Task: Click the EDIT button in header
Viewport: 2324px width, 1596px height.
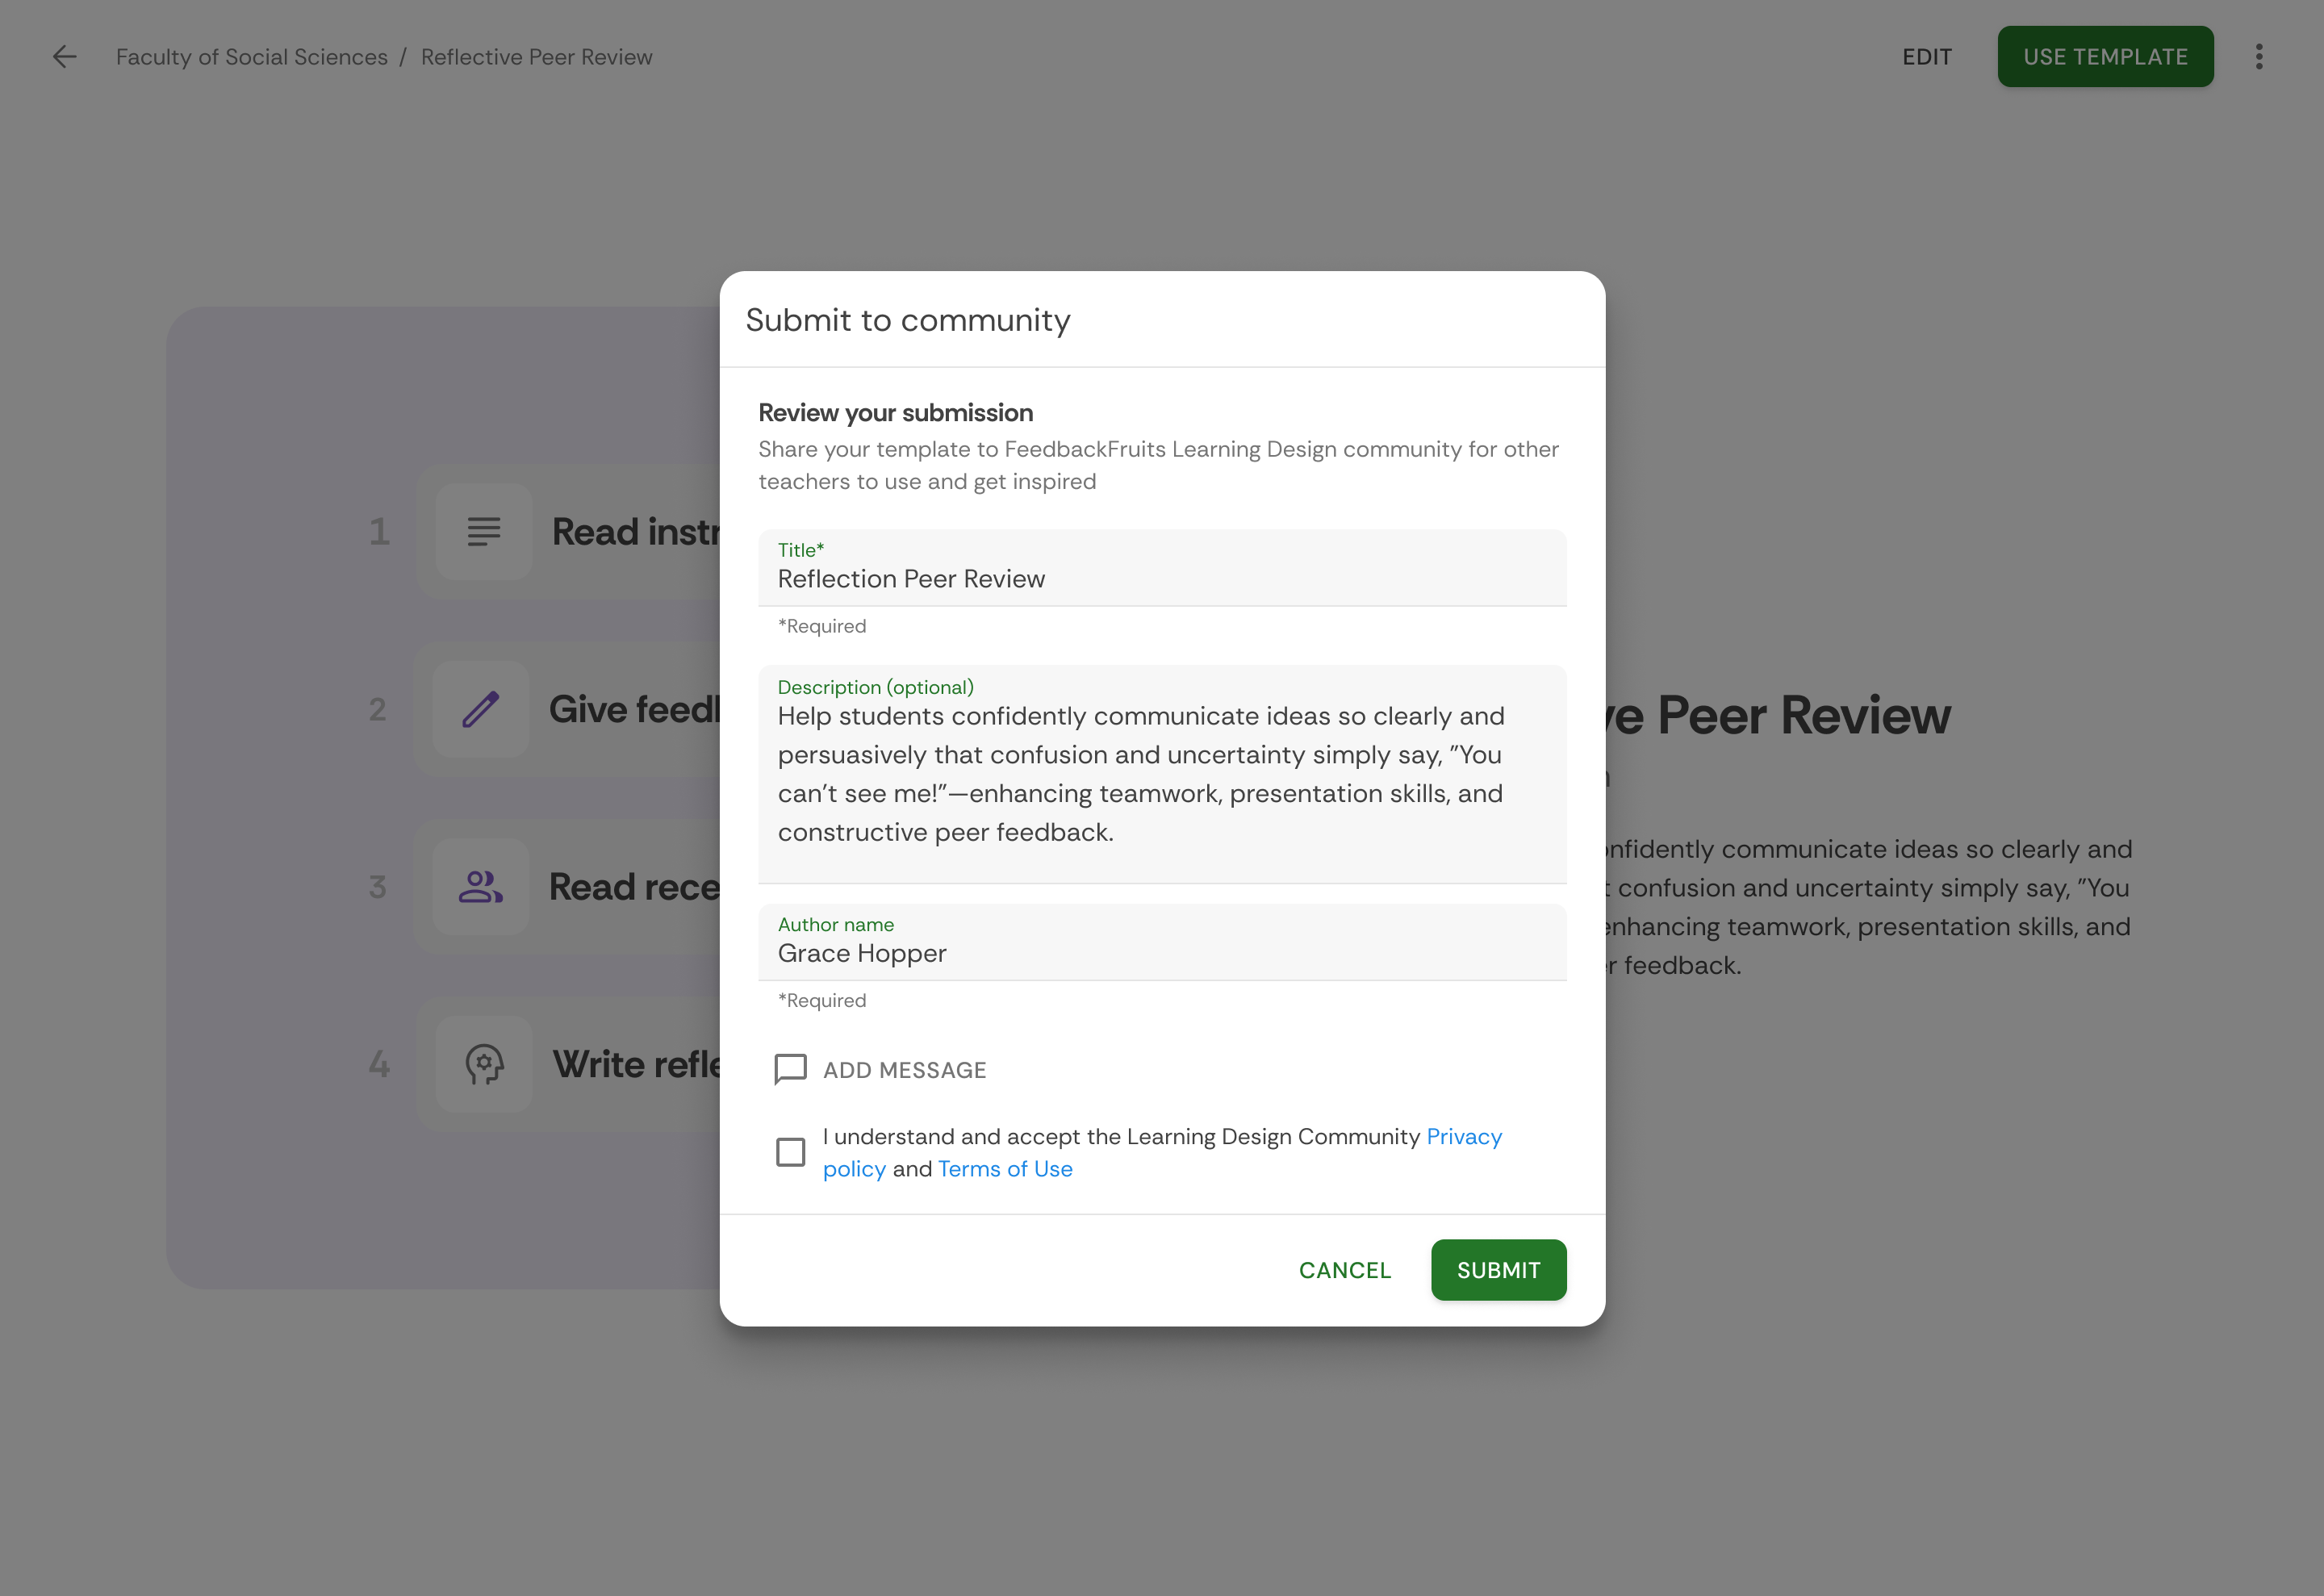Action: pos(1926,57)
